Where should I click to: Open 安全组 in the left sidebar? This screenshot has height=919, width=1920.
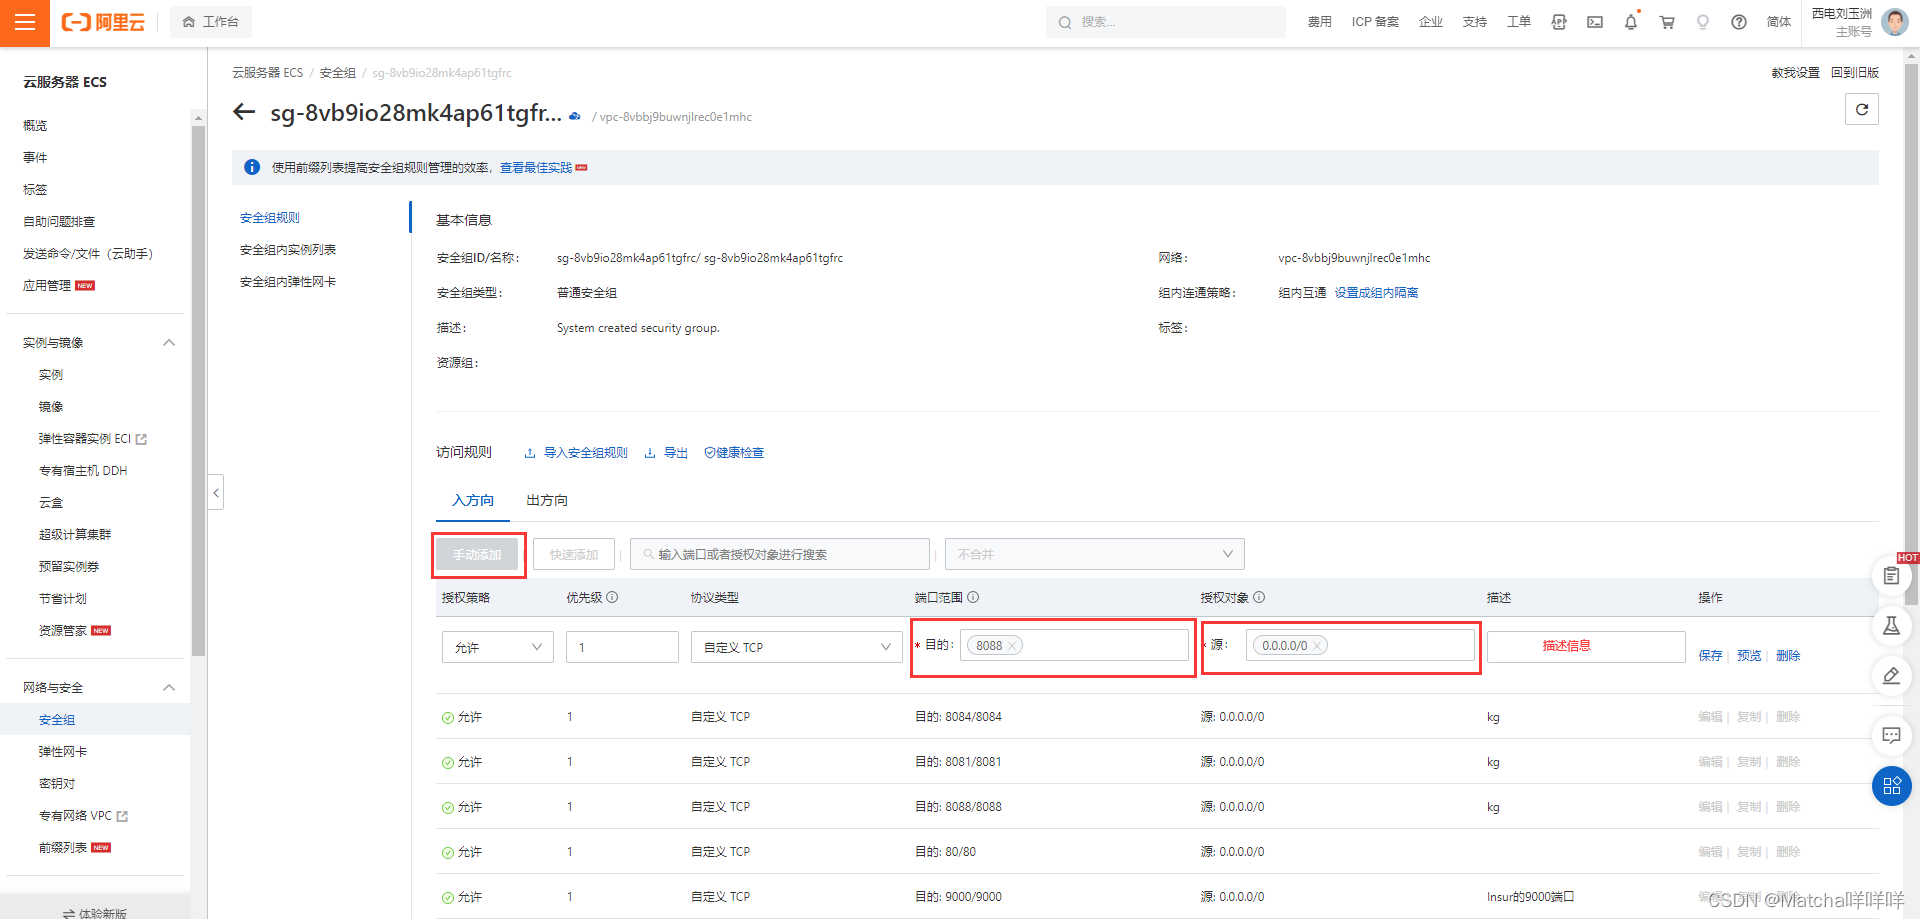tap(57, 720)
